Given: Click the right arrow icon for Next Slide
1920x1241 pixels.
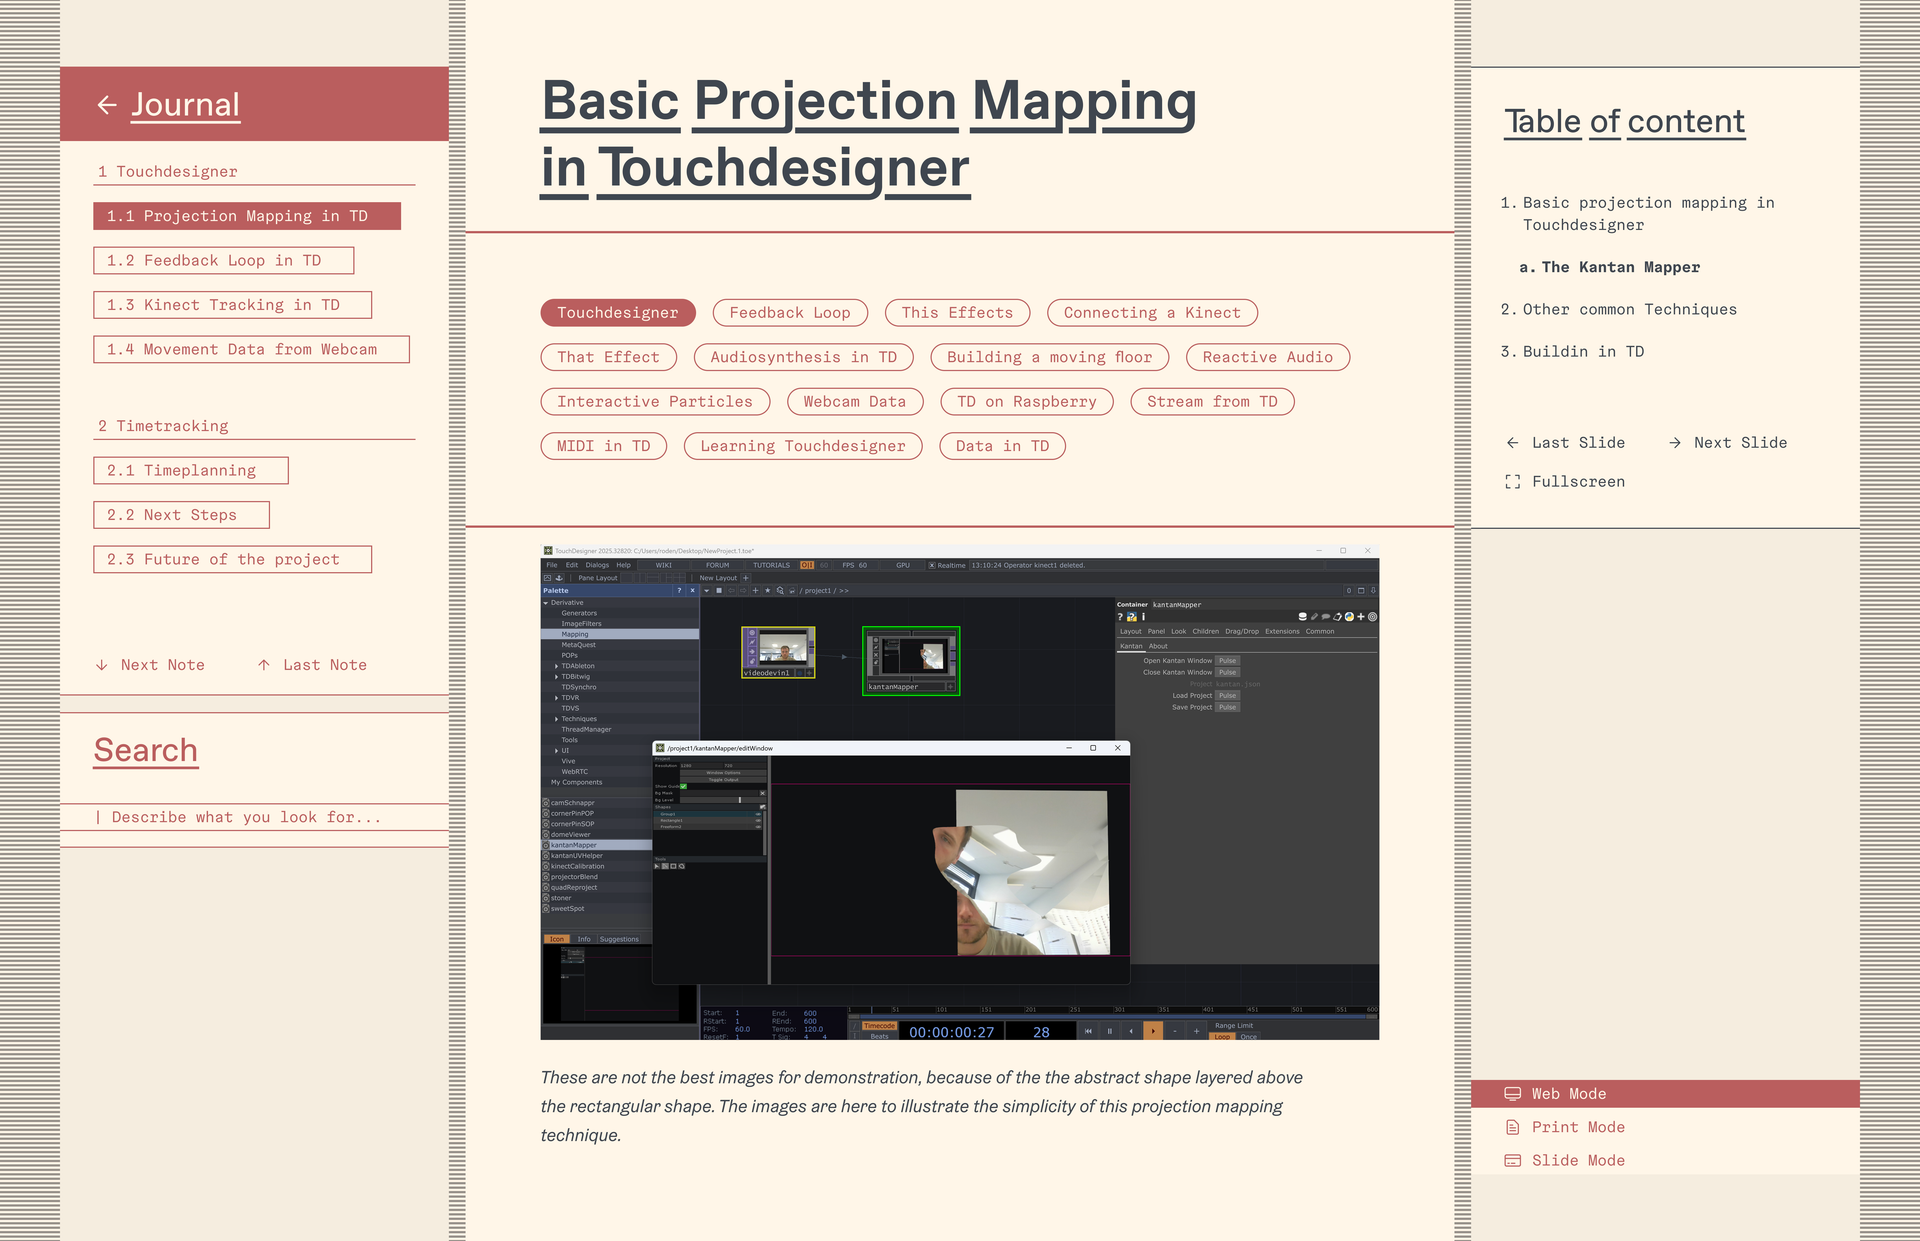Looking at the screenshot, I should [x=1675, y=443].
